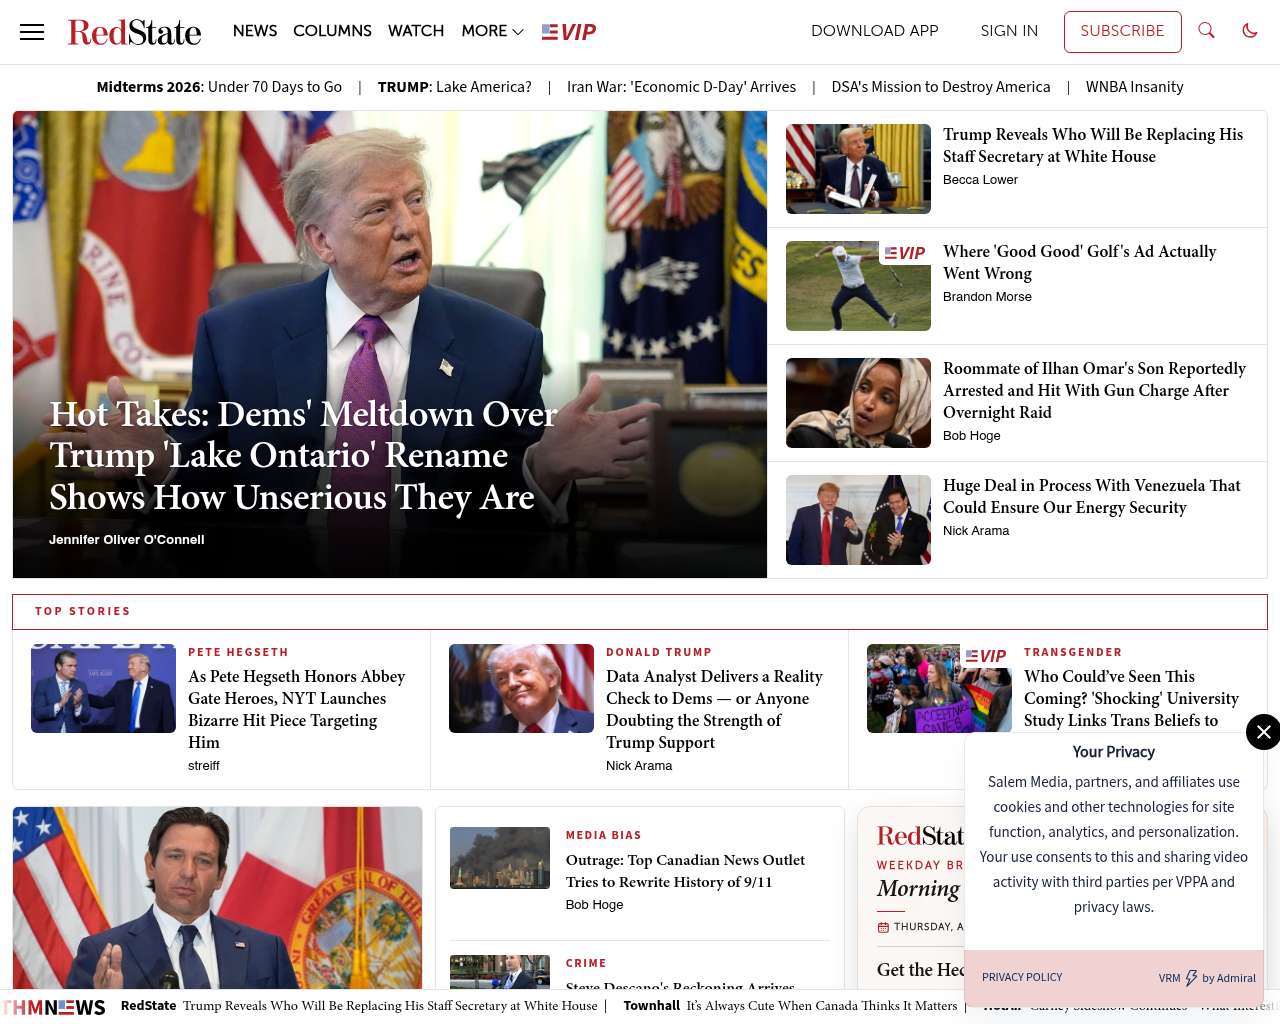Click author streiff

pos(204,766)
